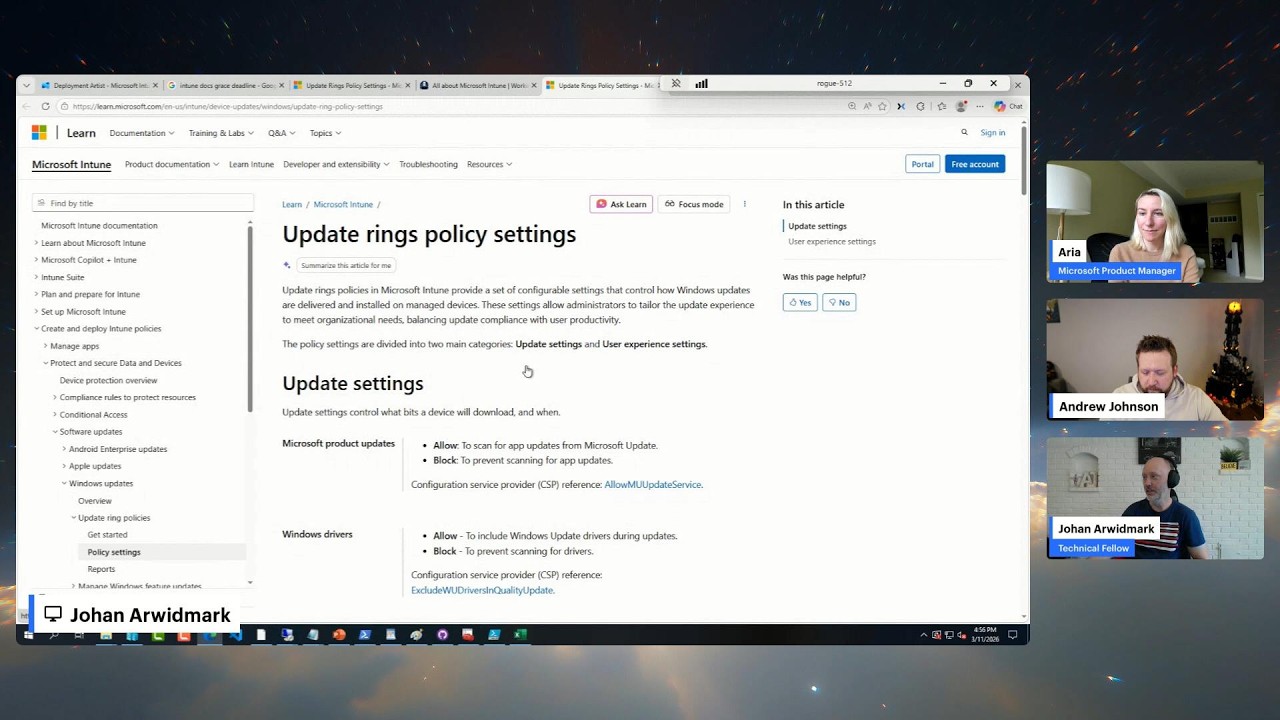Screen dimensions: 1280x720
Task: Collapse Windows updates tree node
Action: coord(64,483)
